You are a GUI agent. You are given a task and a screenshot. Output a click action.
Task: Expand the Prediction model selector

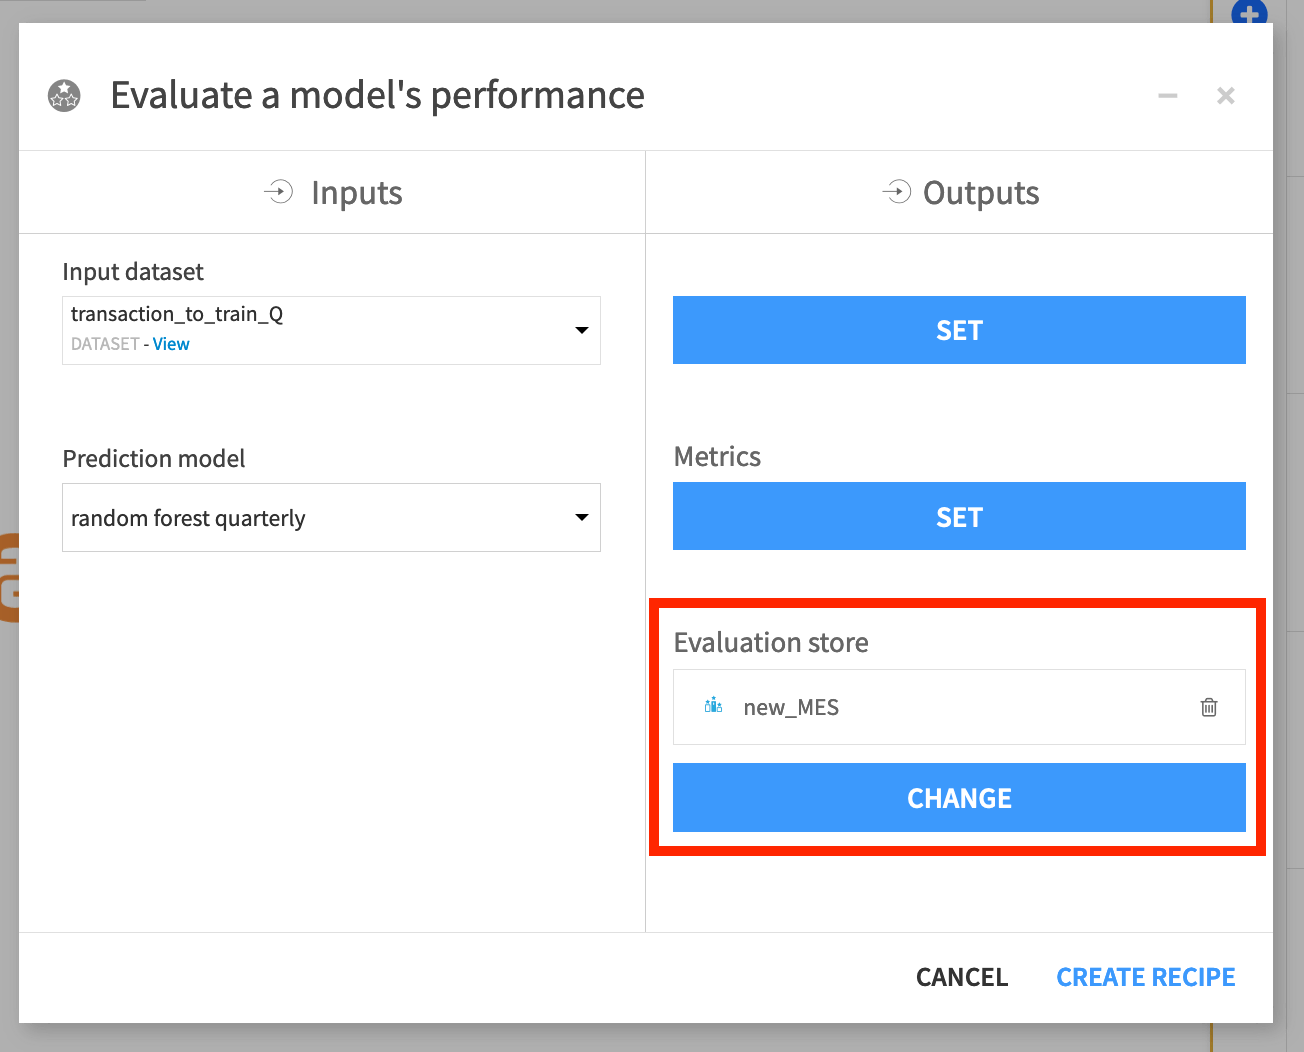pyautogui.click(x=581, y=517)
